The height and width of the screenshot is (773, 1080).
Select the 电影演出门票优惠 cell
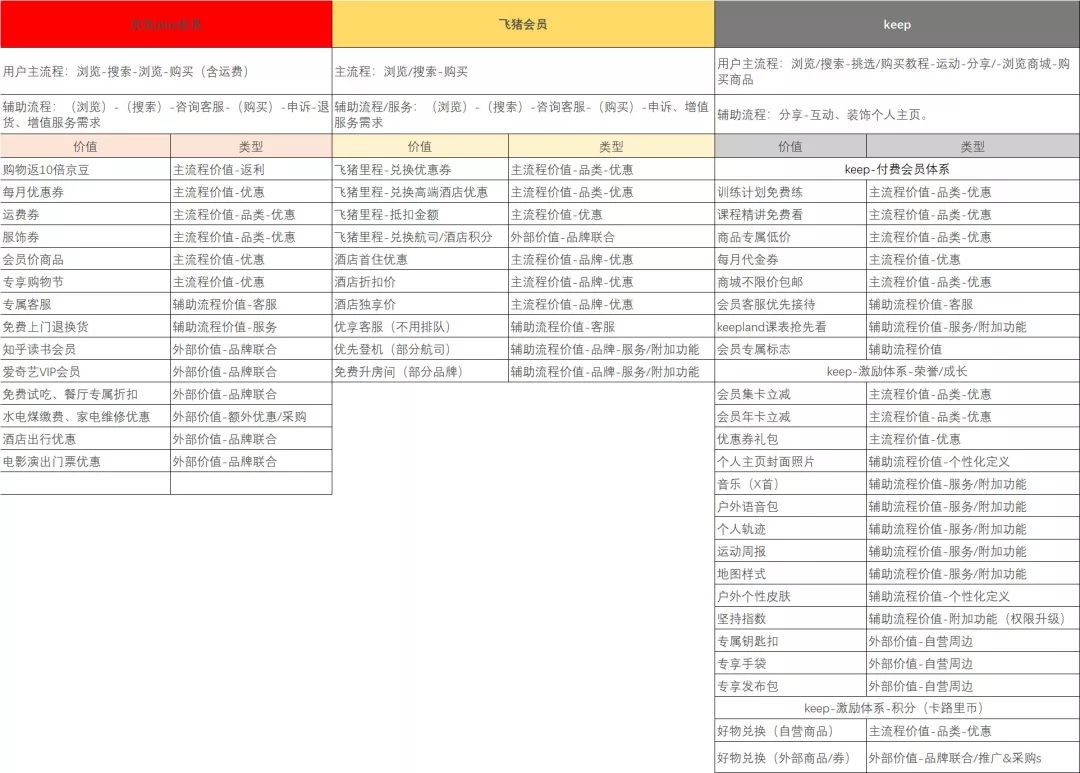pos(85,462)
